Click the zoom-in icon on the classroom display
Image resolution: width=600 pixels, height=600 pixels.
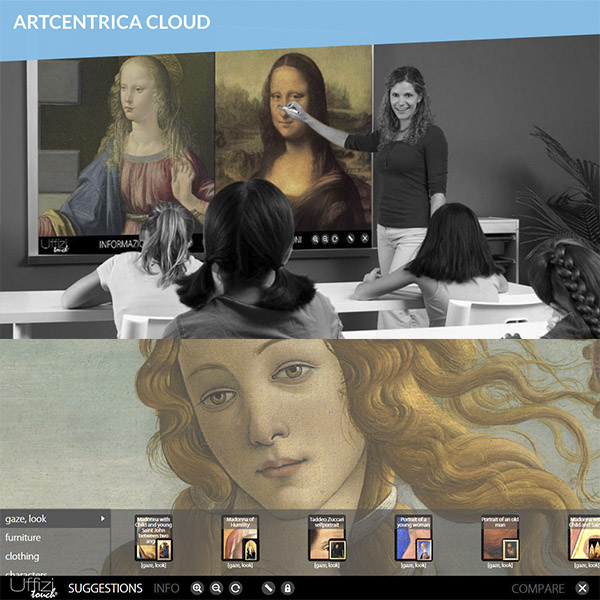(x=315, y=240)
